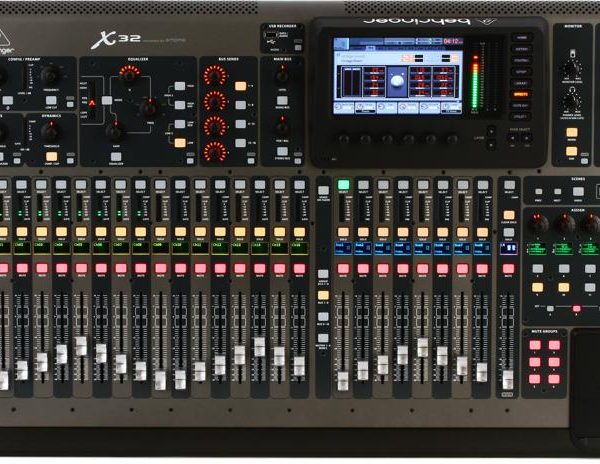Viewport: 600px width, 464px height.
Task: Select Bus Sends 13-16 button
Action: pyautogui.click(x=240, y=143)
